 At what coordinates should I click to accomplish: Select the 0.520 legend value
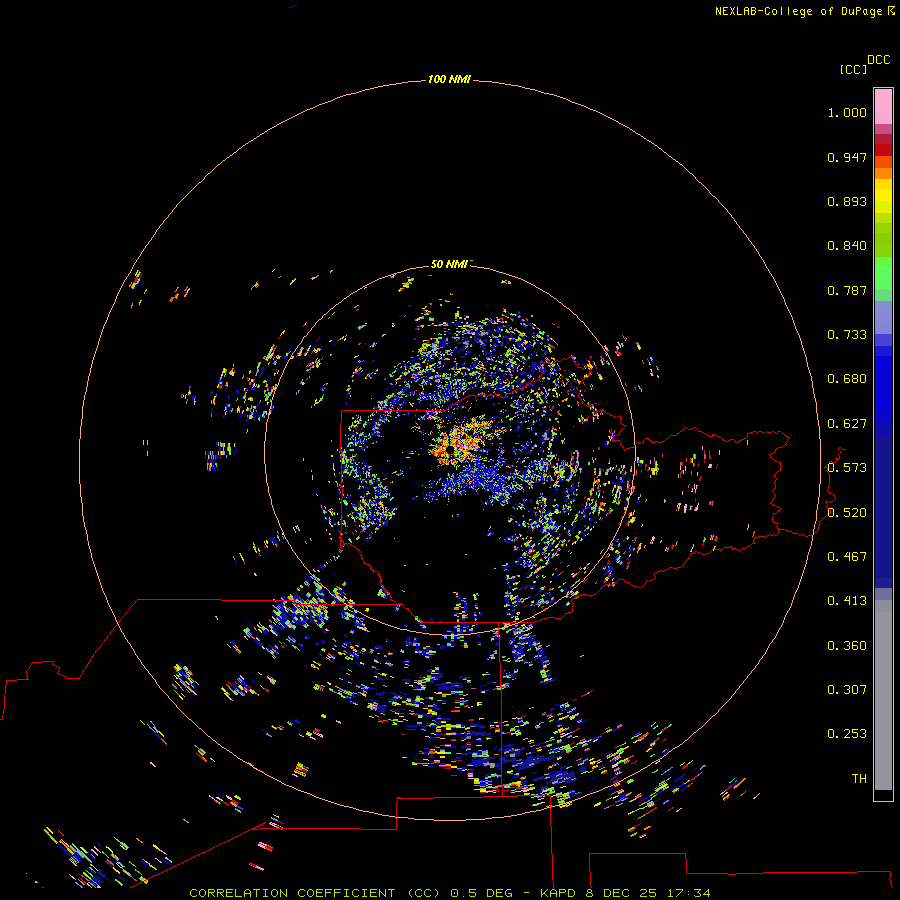tap(847, 513)
